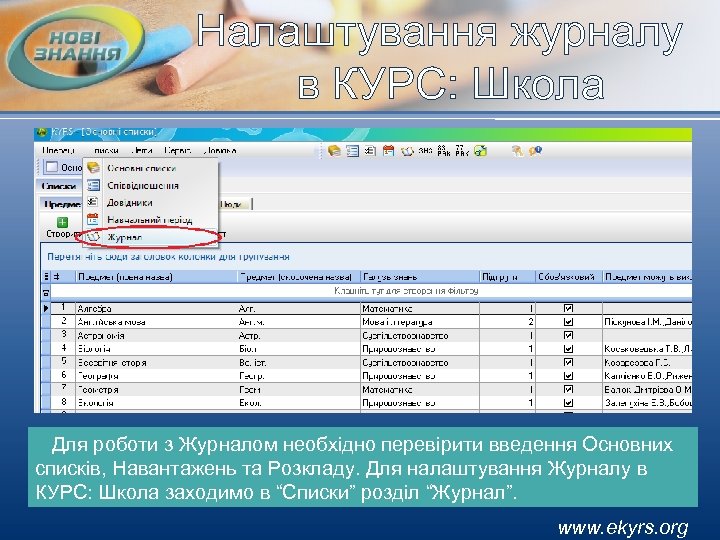
Task: Click Математика cell in Алгебра row
Action: pyautogui.click(x=420, y=309)
